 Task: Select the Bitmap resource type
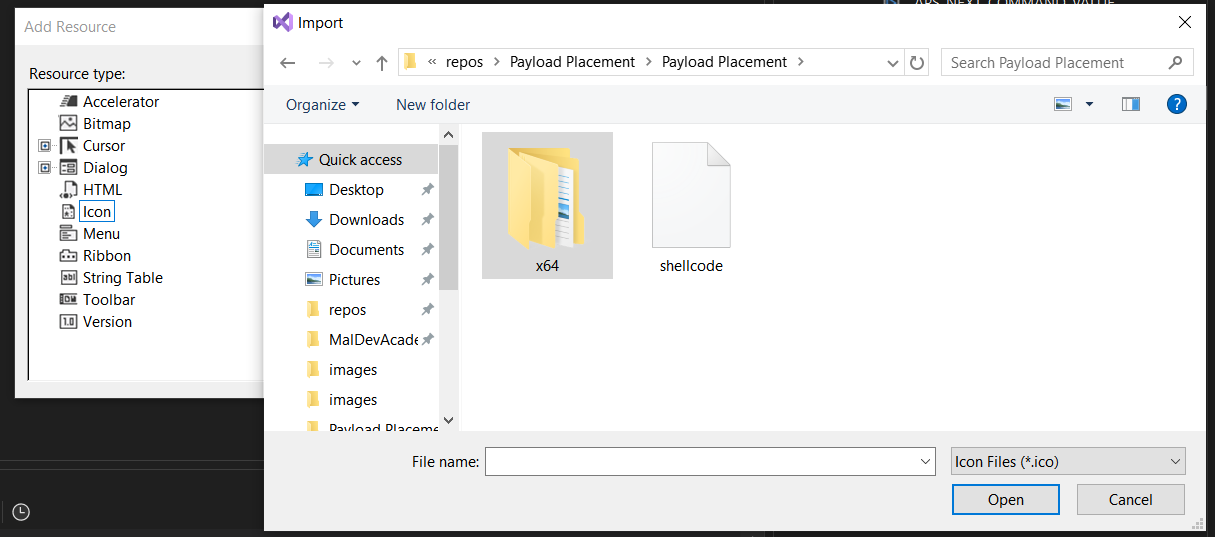coord(106,124)
